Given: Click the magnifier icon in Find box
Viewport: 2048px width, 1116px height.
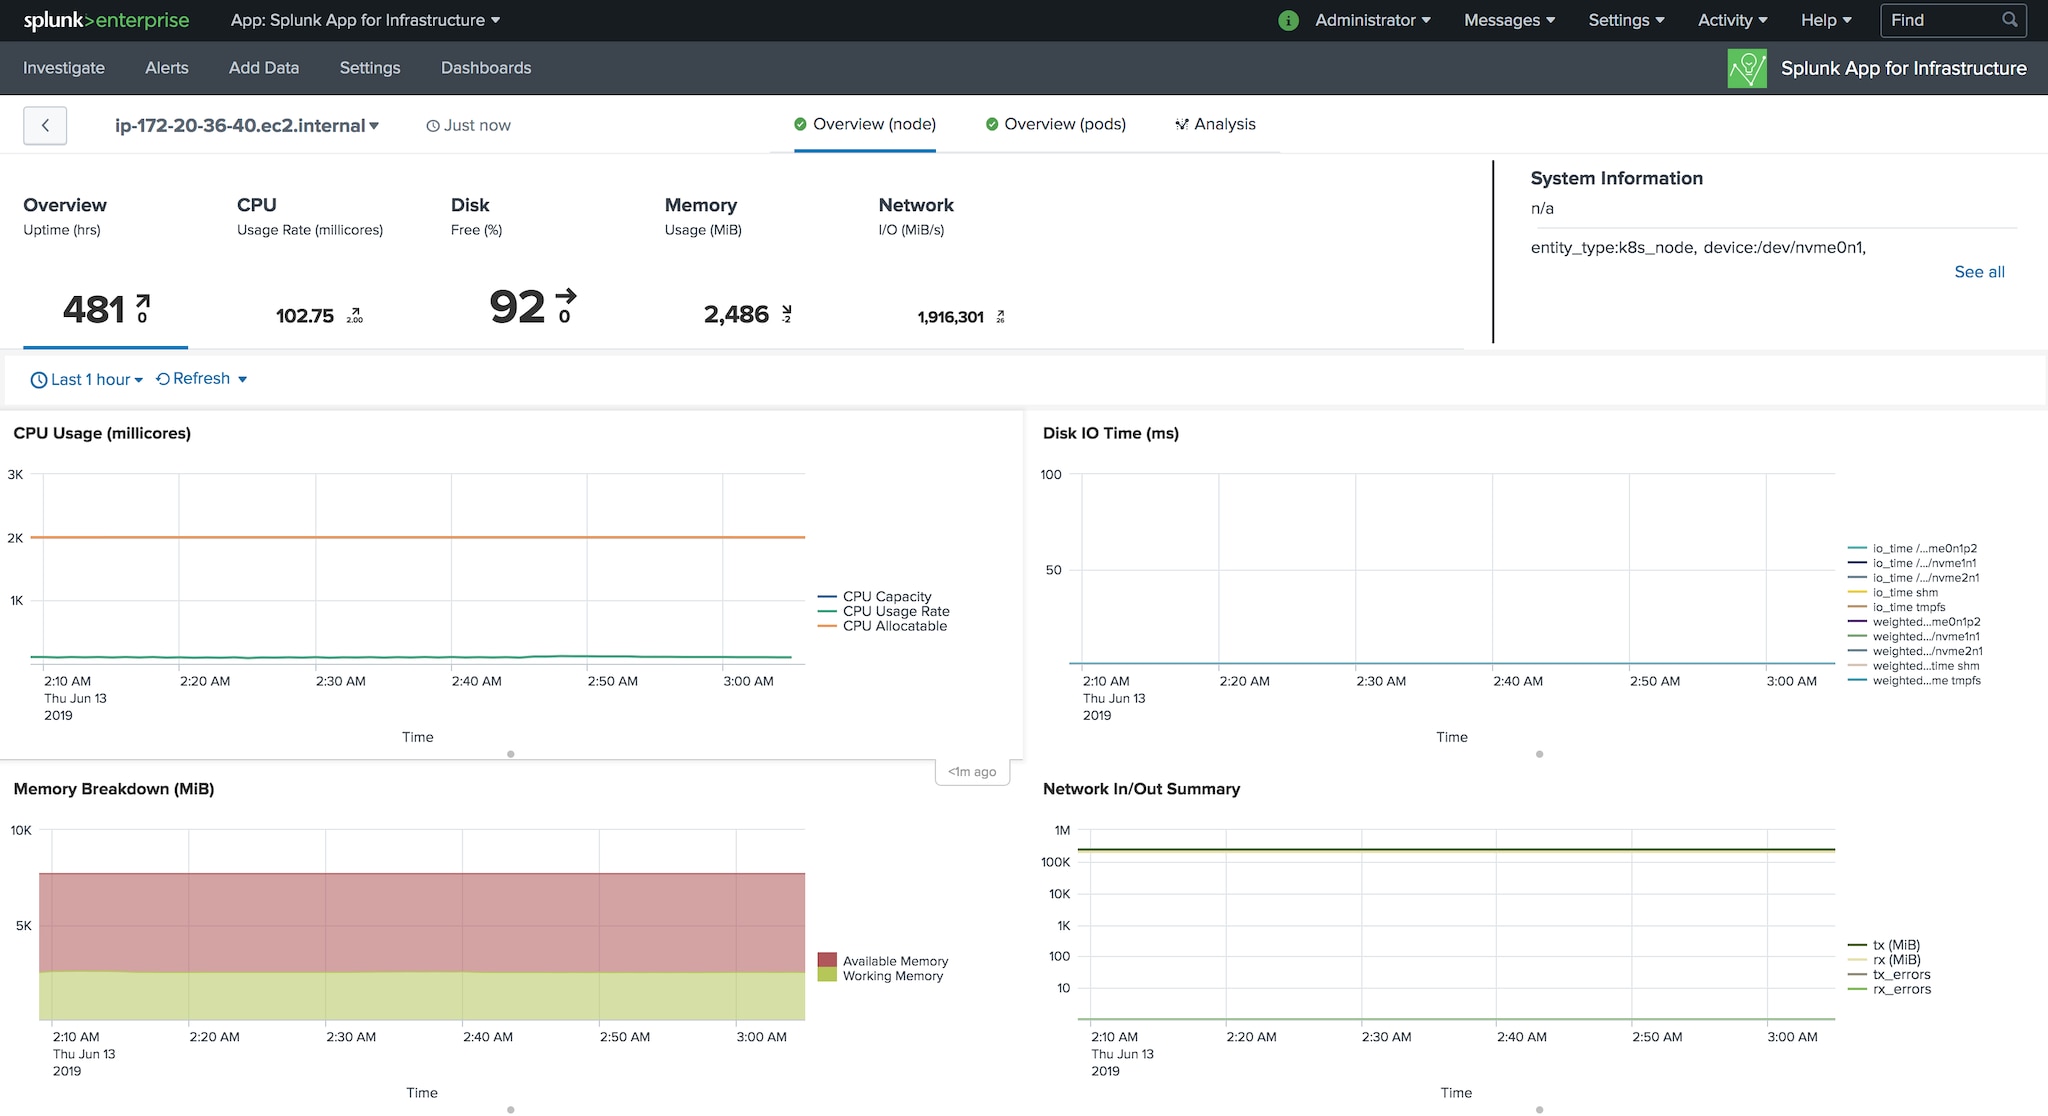Looking at the screenshot, I should [2009, 20].
